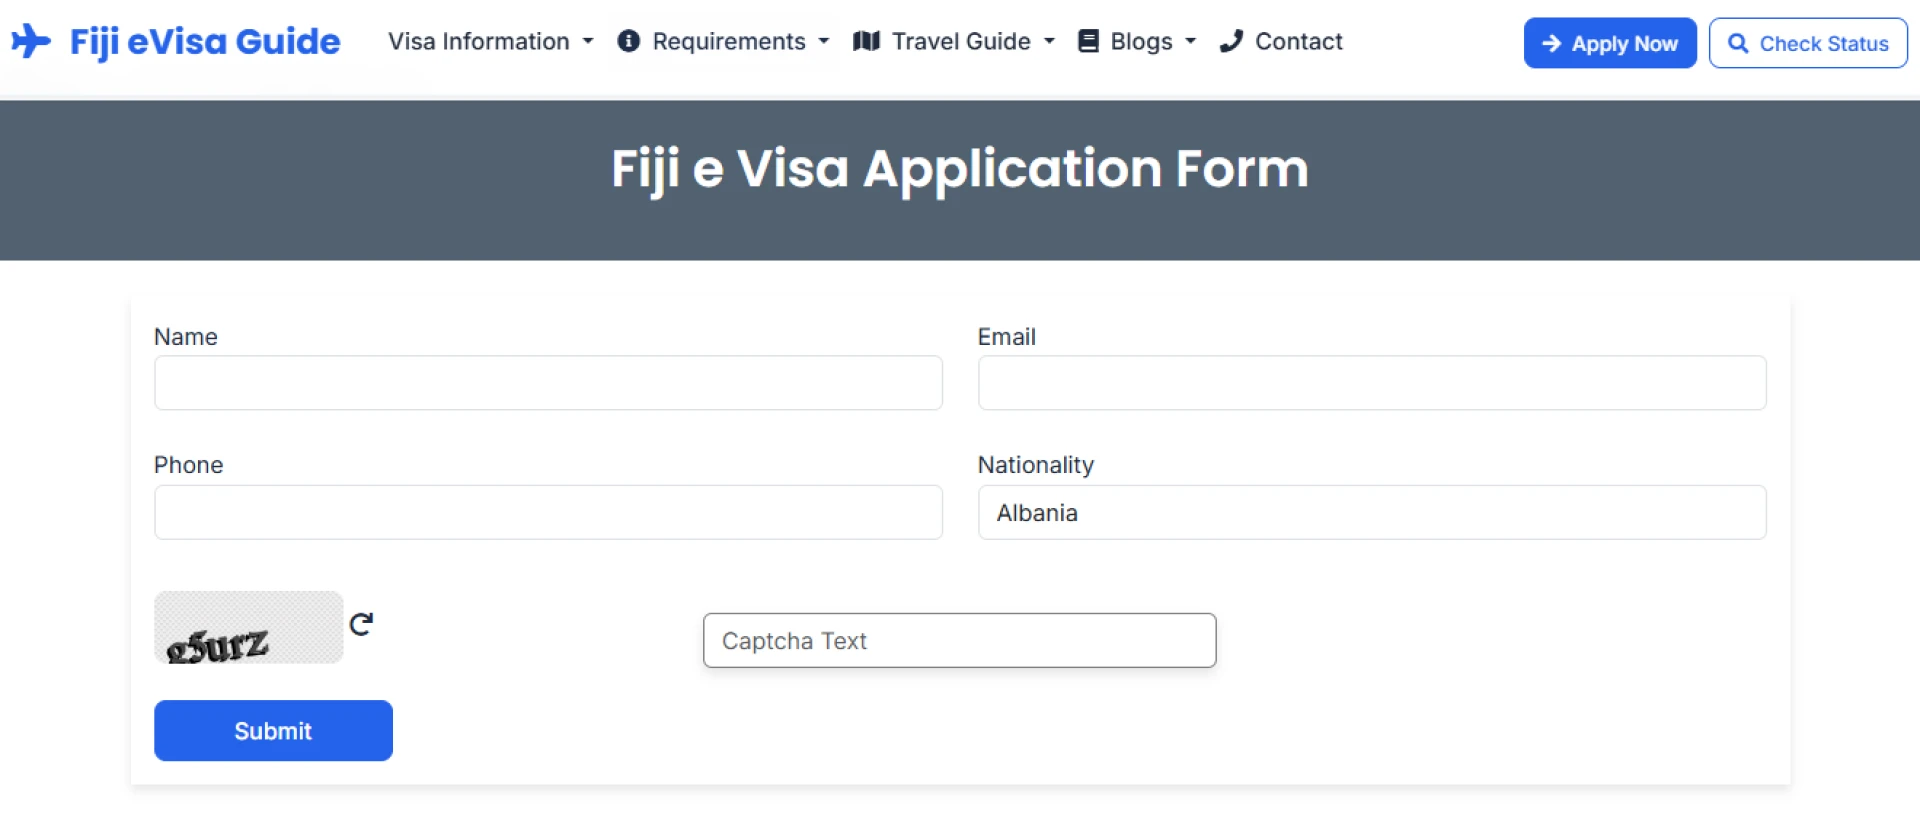Screen dimensions: 1920x834
Task: Click the Apply Now button
Action: (x=1609, y=43)
